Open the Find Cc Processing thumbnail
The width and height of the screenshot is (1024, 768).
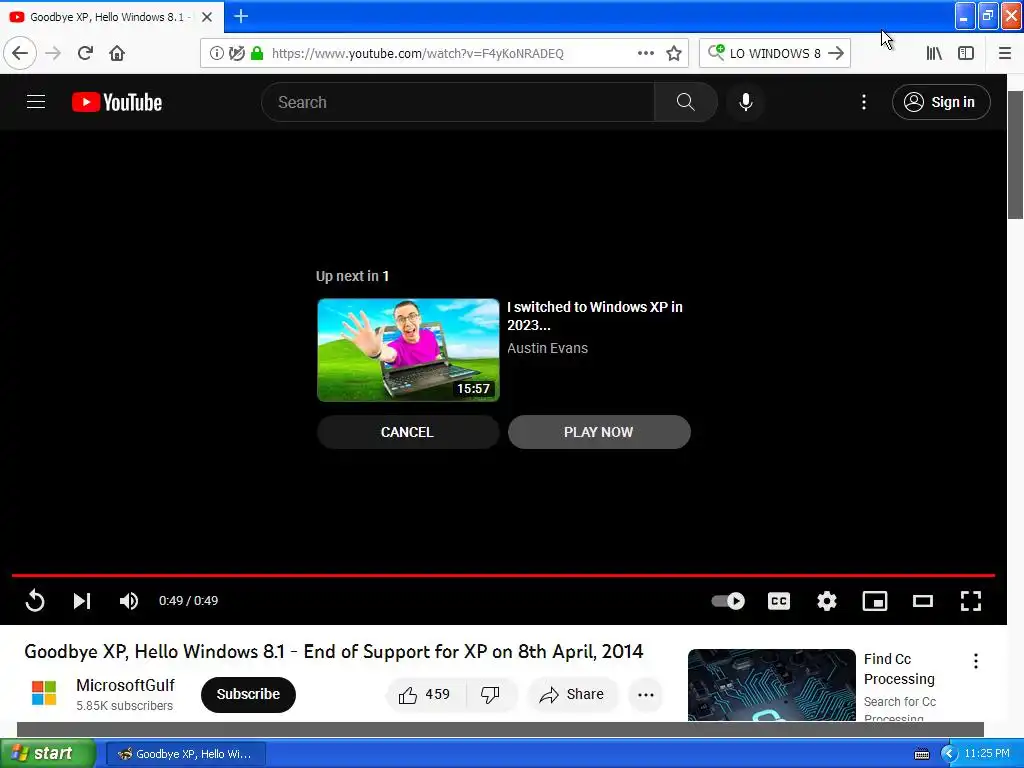tap(772, 684)
